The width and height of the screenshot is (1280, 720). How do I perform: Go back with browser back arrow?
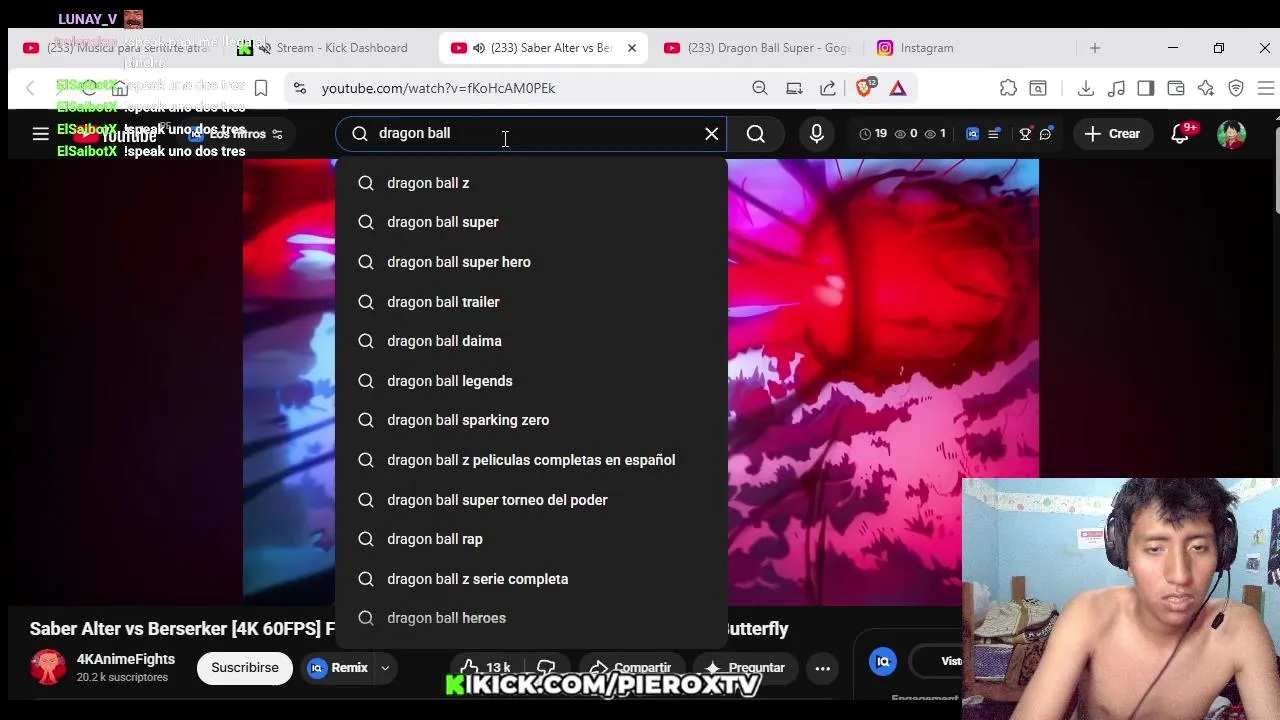point(30,88)
